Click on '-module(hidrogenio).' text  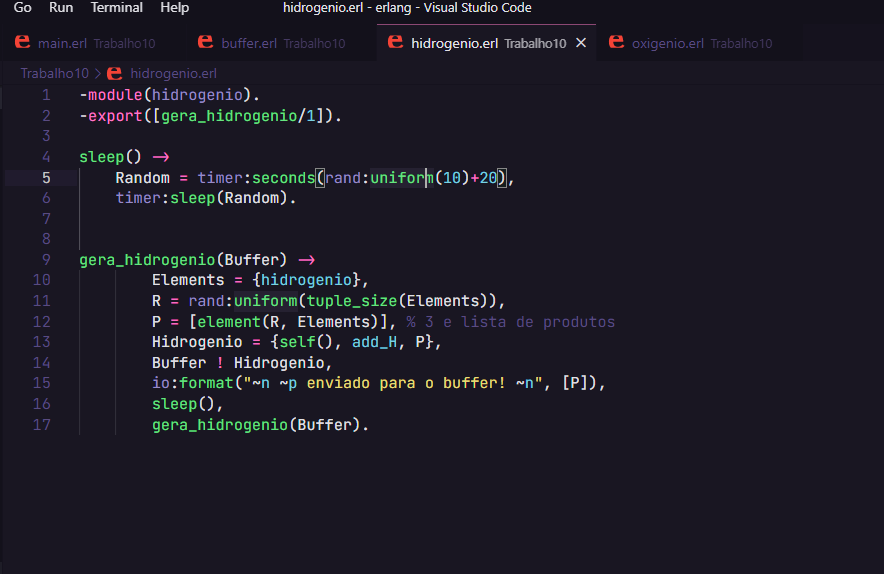169,95
